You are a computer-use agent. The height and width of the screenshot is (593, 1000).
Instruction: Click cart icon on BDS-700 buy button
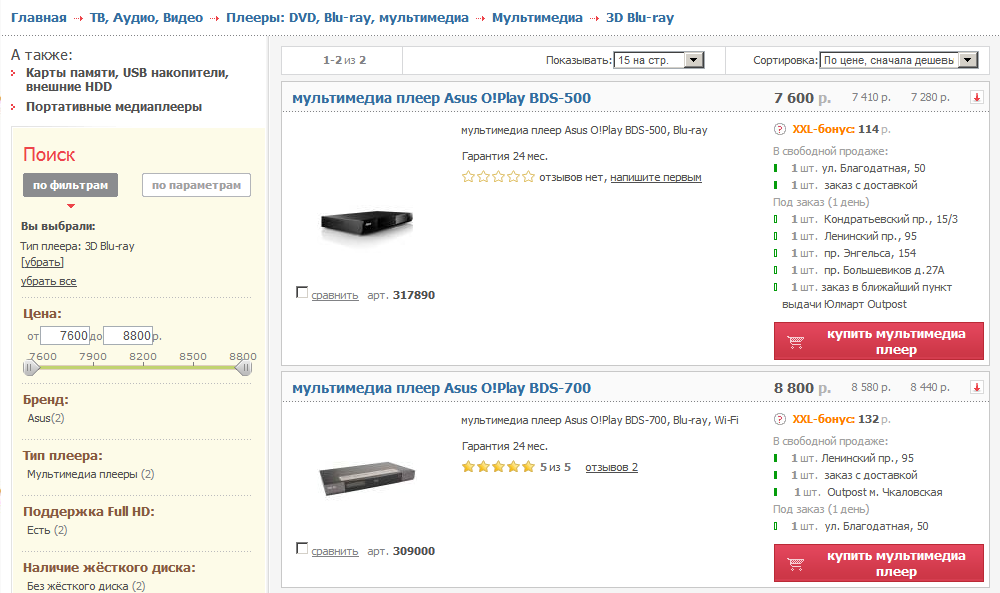(796, 563)
